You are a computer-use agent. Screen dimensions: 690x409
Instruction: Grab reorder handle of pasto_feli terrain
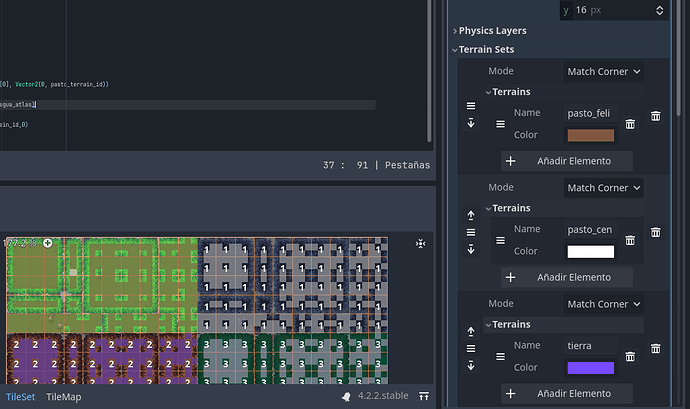[x=500, y=124]
